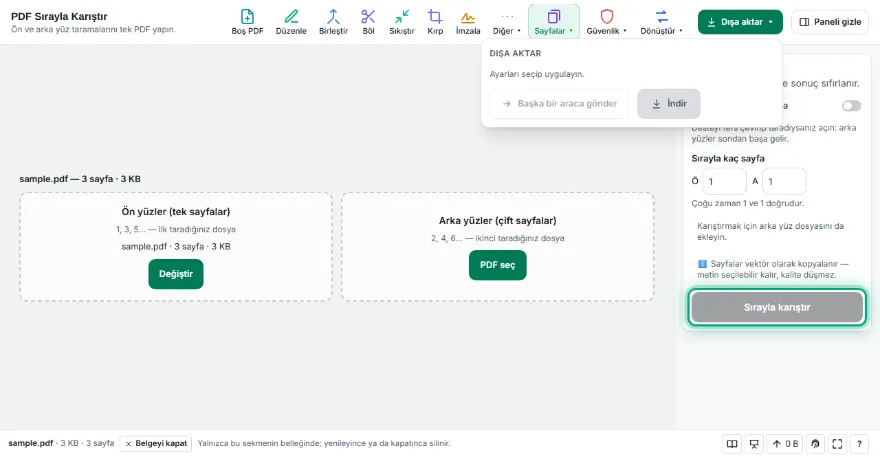Click the Ön yüzler (tek sayfalar) heading
Viewport: 880px width, 457px height.
(176, 212)
